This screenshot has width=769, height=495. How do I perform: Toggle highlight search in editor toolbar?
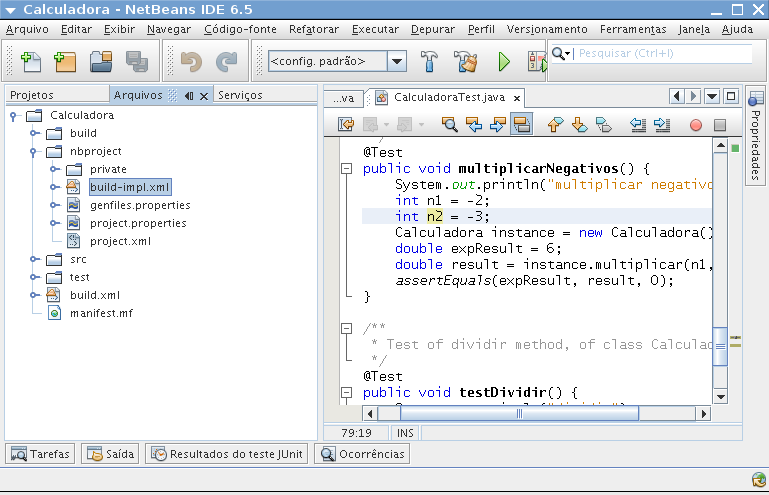click(521, 125)
